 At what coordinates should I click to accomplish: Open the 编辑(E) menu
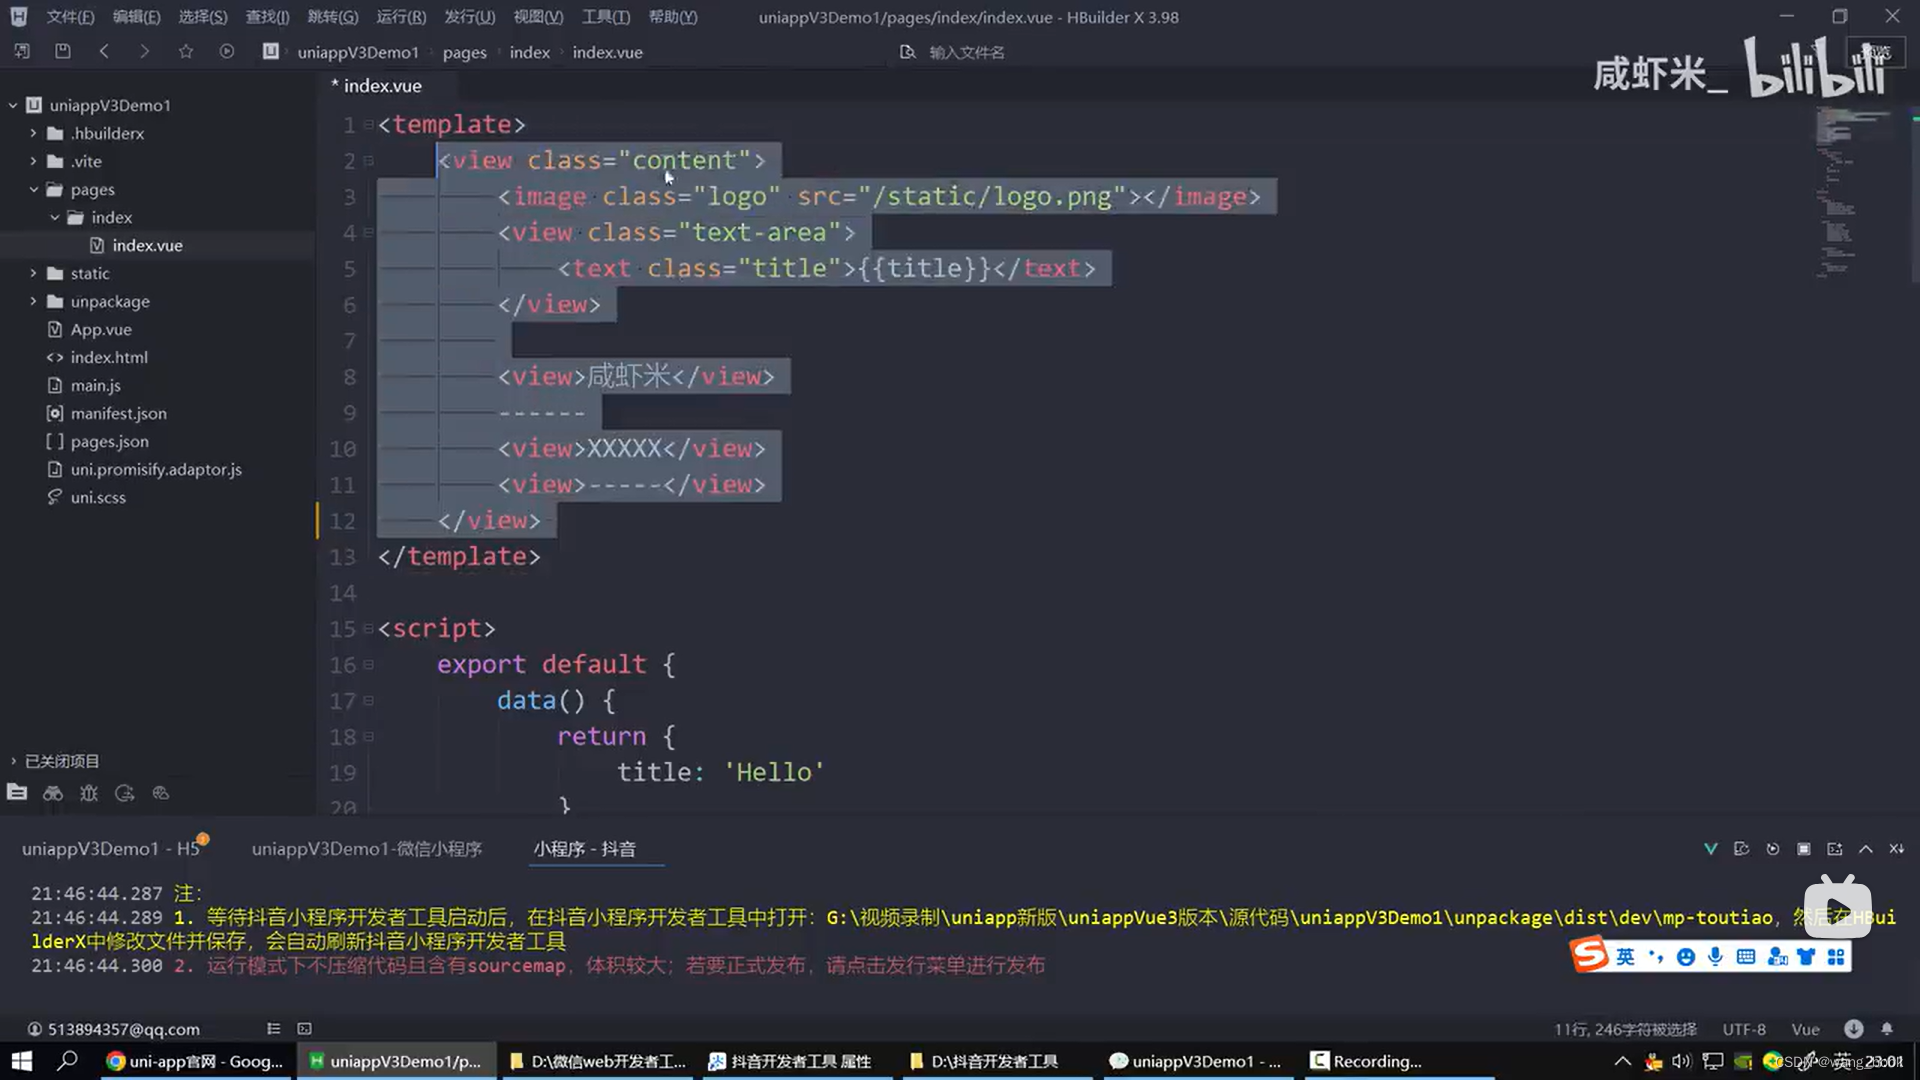pyautogui.click(x=136, y=17)
